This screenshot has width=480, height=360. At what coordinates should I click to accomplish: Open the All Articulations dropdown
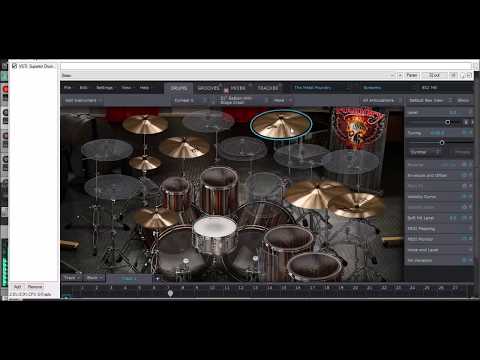point(381,100)
